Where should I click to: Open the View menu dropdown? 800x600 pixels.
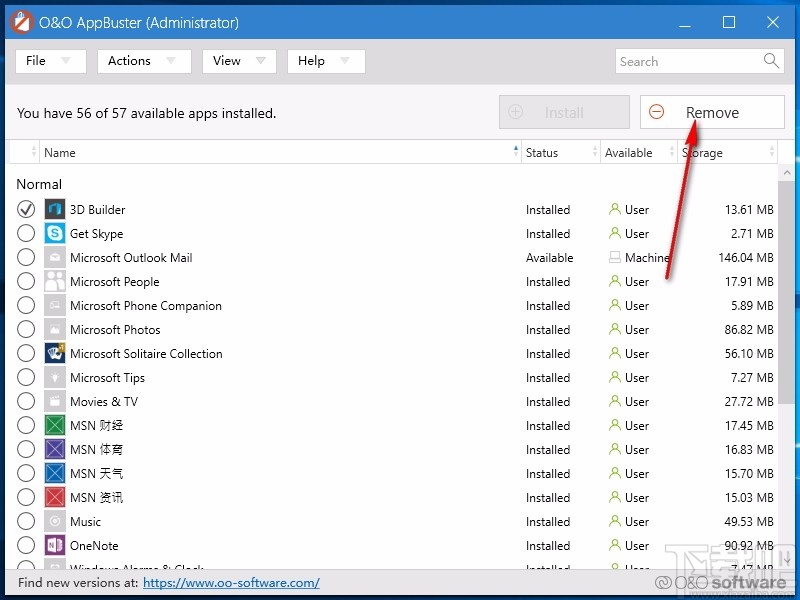[x=238, y=61]
